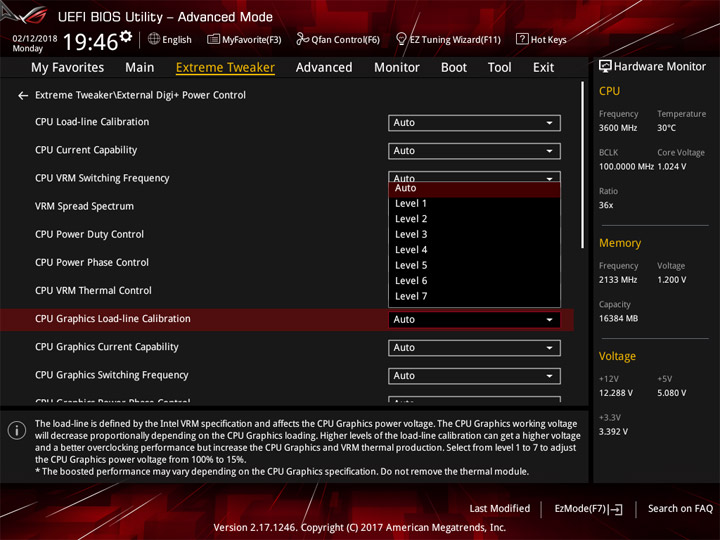Expand CPU Load-line Calibration dropdown
This screenshot has height=540, width=720.
474,123
